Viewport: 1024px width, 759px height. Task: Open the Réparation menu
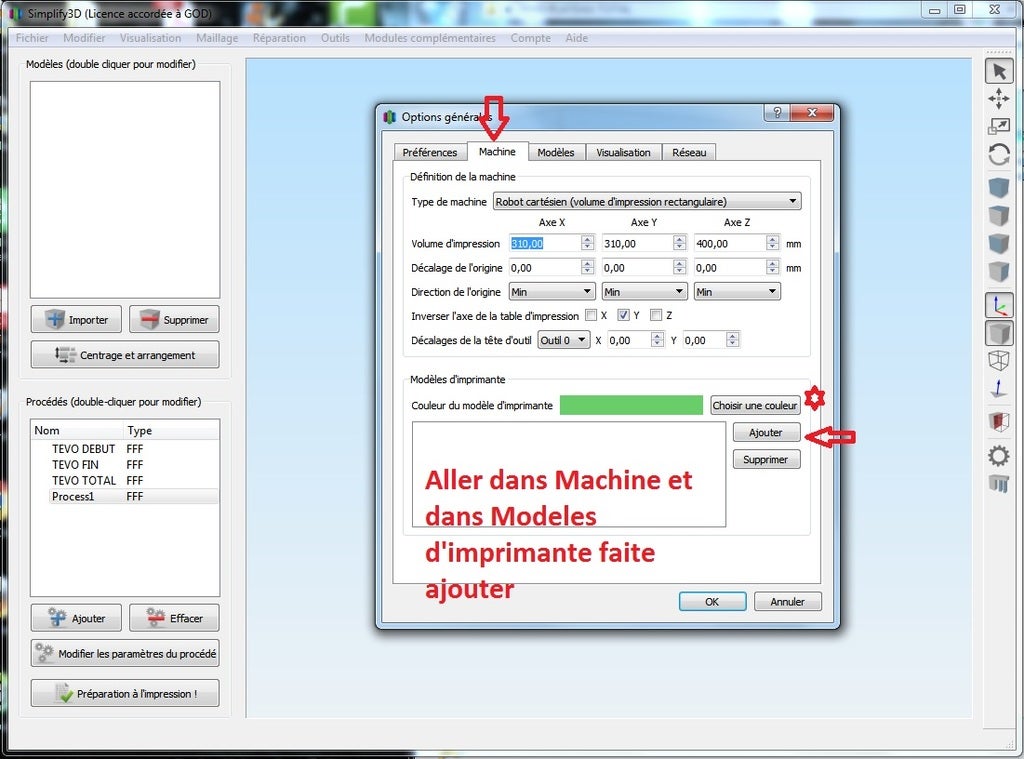pos(279,38)
